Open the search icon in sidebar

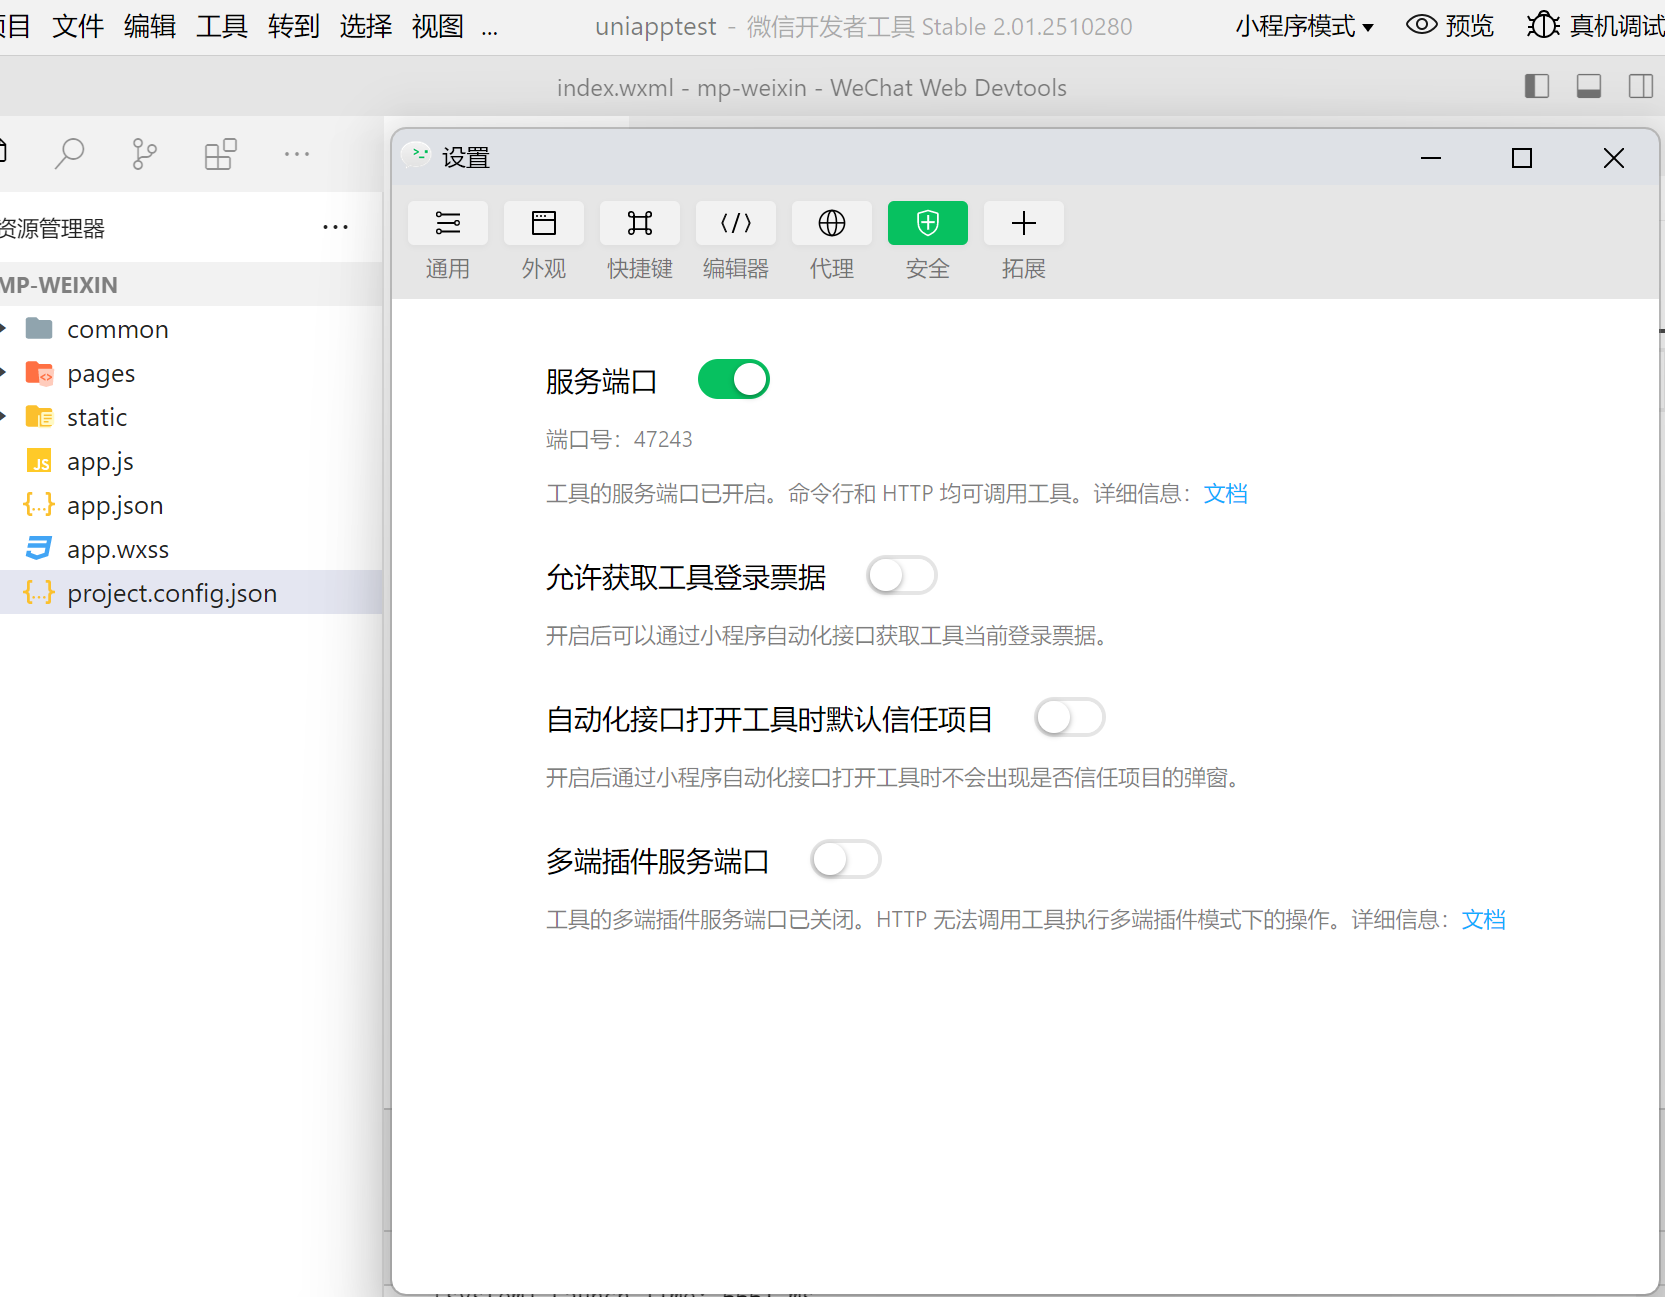(x=69, y=154)
